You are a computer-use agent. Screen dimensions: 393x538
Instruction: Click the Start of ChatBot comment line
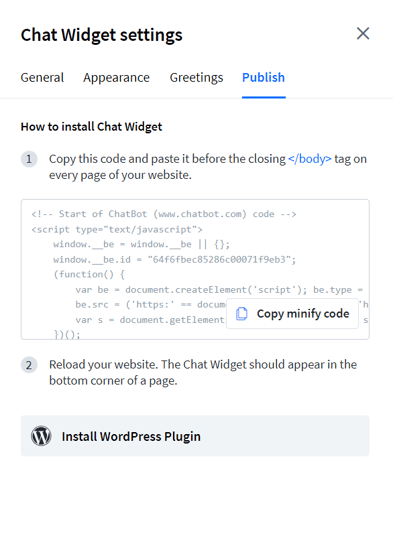[x=164, y=214]
